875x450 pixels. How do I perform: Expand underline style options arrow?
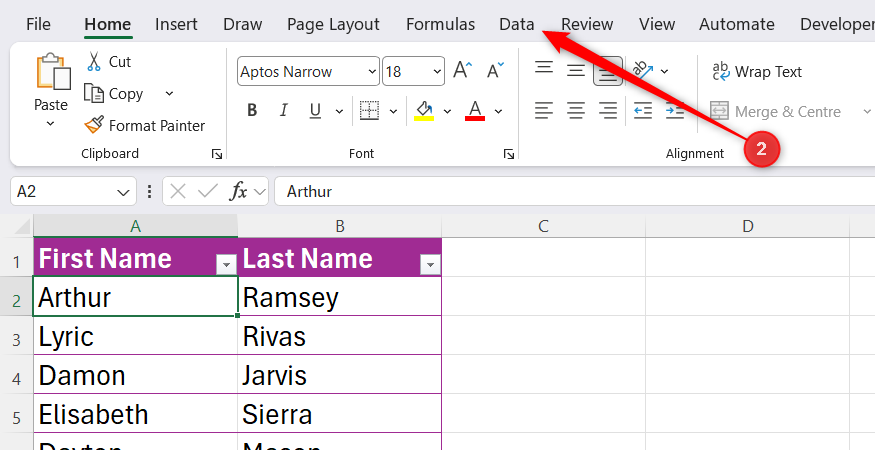[x=339, y=111]
